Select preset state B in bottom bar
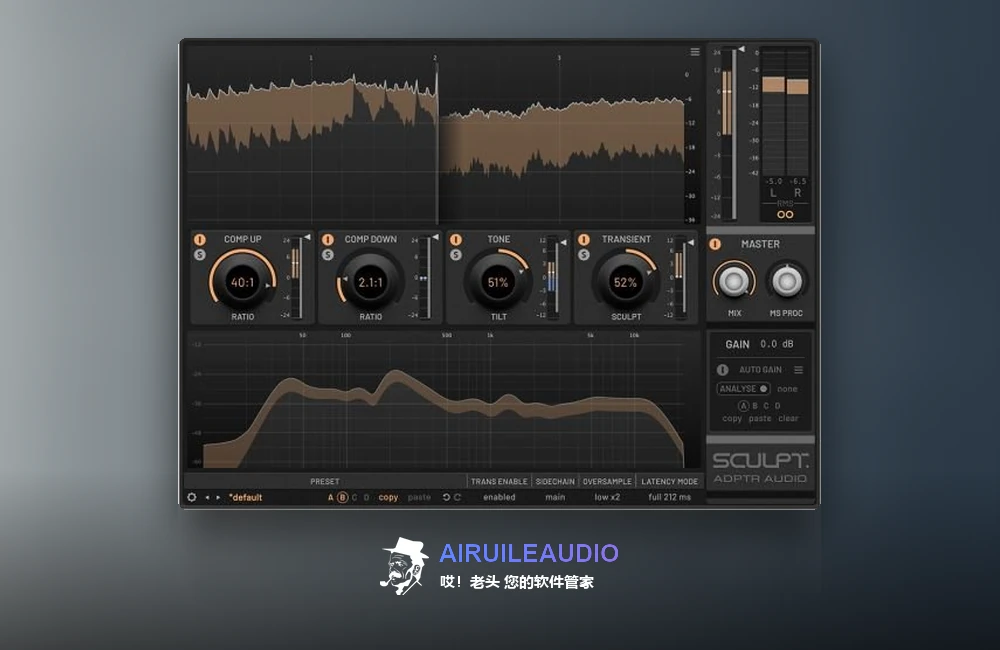This screenshot has height=650, width=1000. pyautogui.click(x=342, y=498)
